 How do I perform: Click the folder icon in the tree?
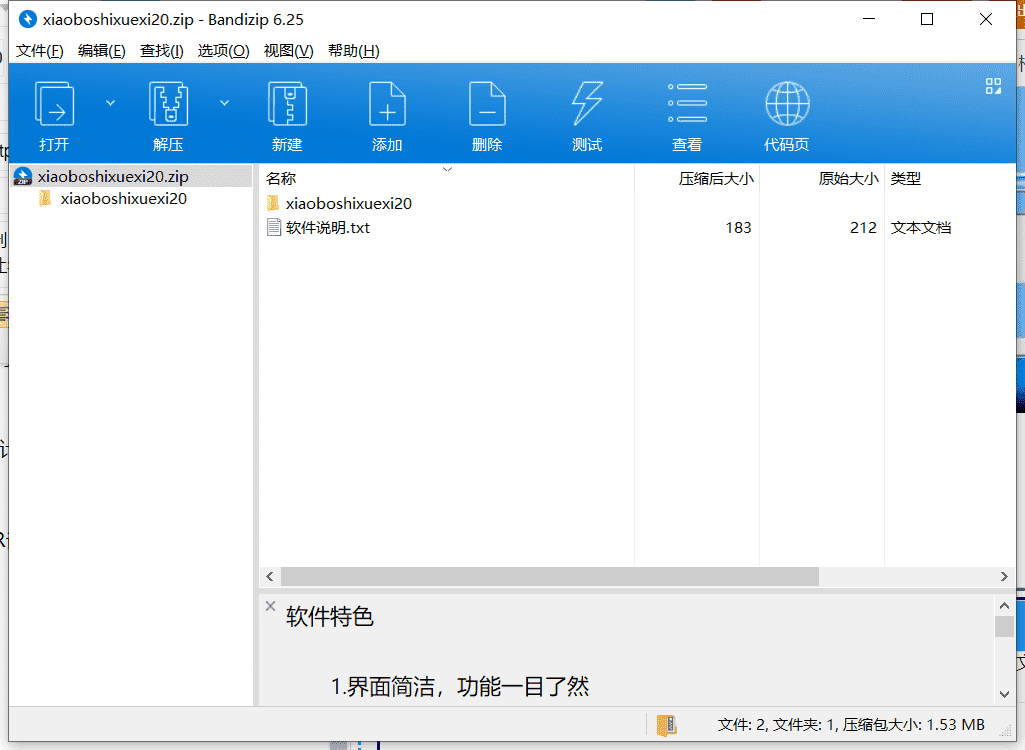(45, 198)
